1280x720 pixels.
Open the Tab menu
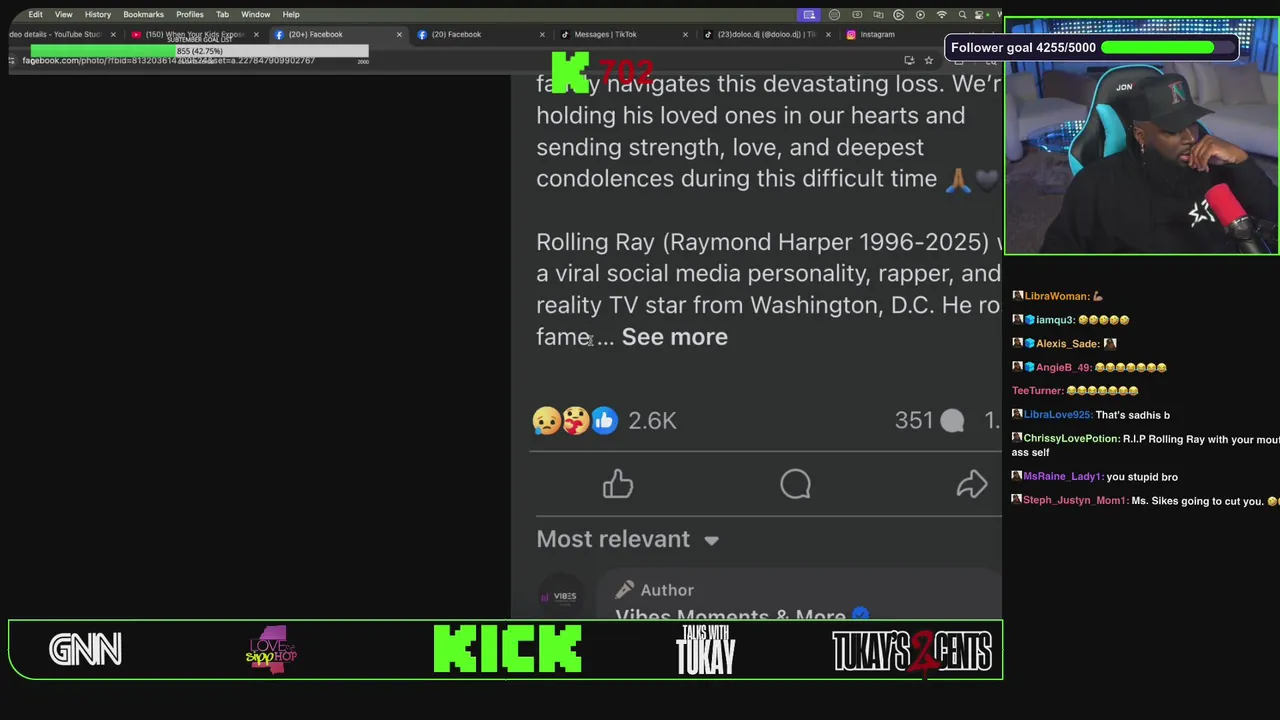(222, 14)
